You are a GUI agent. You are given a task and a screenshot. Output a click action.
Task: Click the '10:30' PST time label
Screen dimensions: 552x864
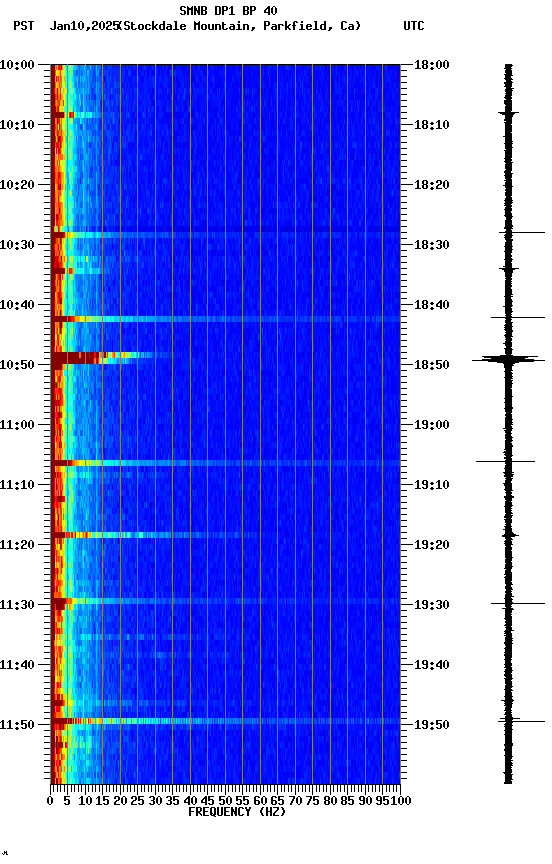17,245
